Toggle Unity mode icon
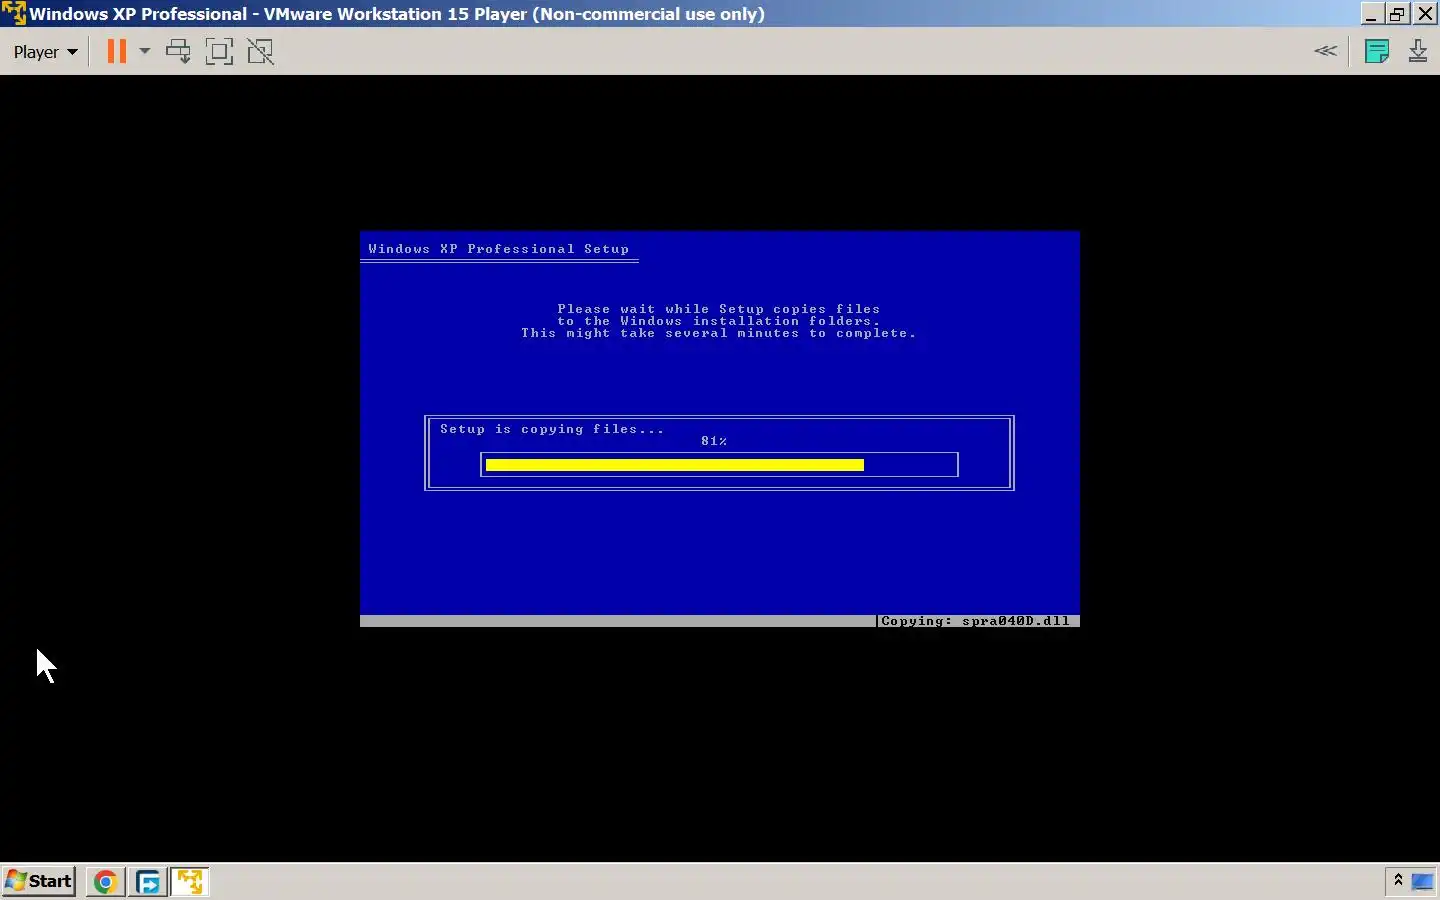Viewport: 1440px width, 900px height. click(x=260, y=51)
